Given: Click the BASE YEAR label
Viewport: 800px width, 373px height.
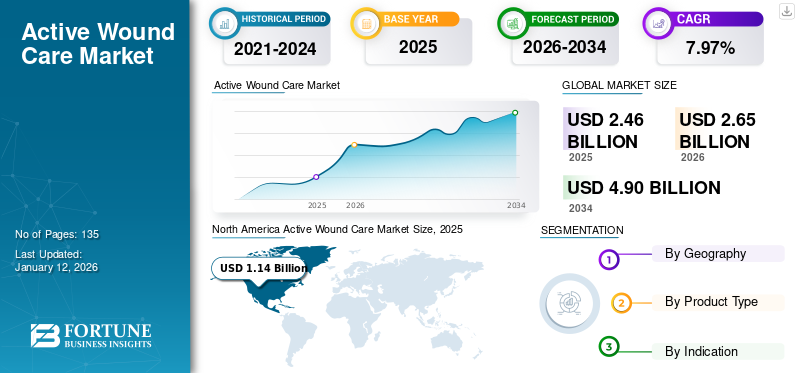Looking at the screenshot, I should 410,19.
